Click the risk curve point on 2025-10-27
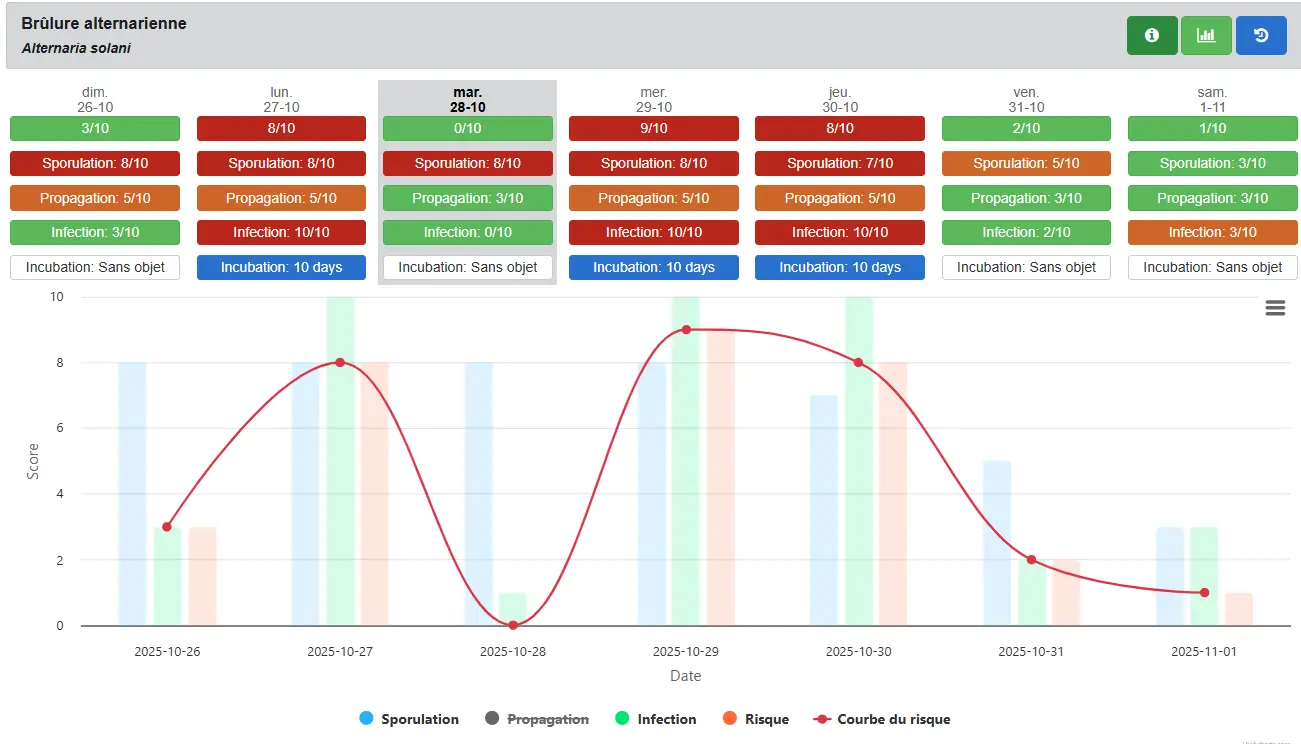Viewport: 1301px width, 744px height. pyautogui.click(x=340, y=362)
